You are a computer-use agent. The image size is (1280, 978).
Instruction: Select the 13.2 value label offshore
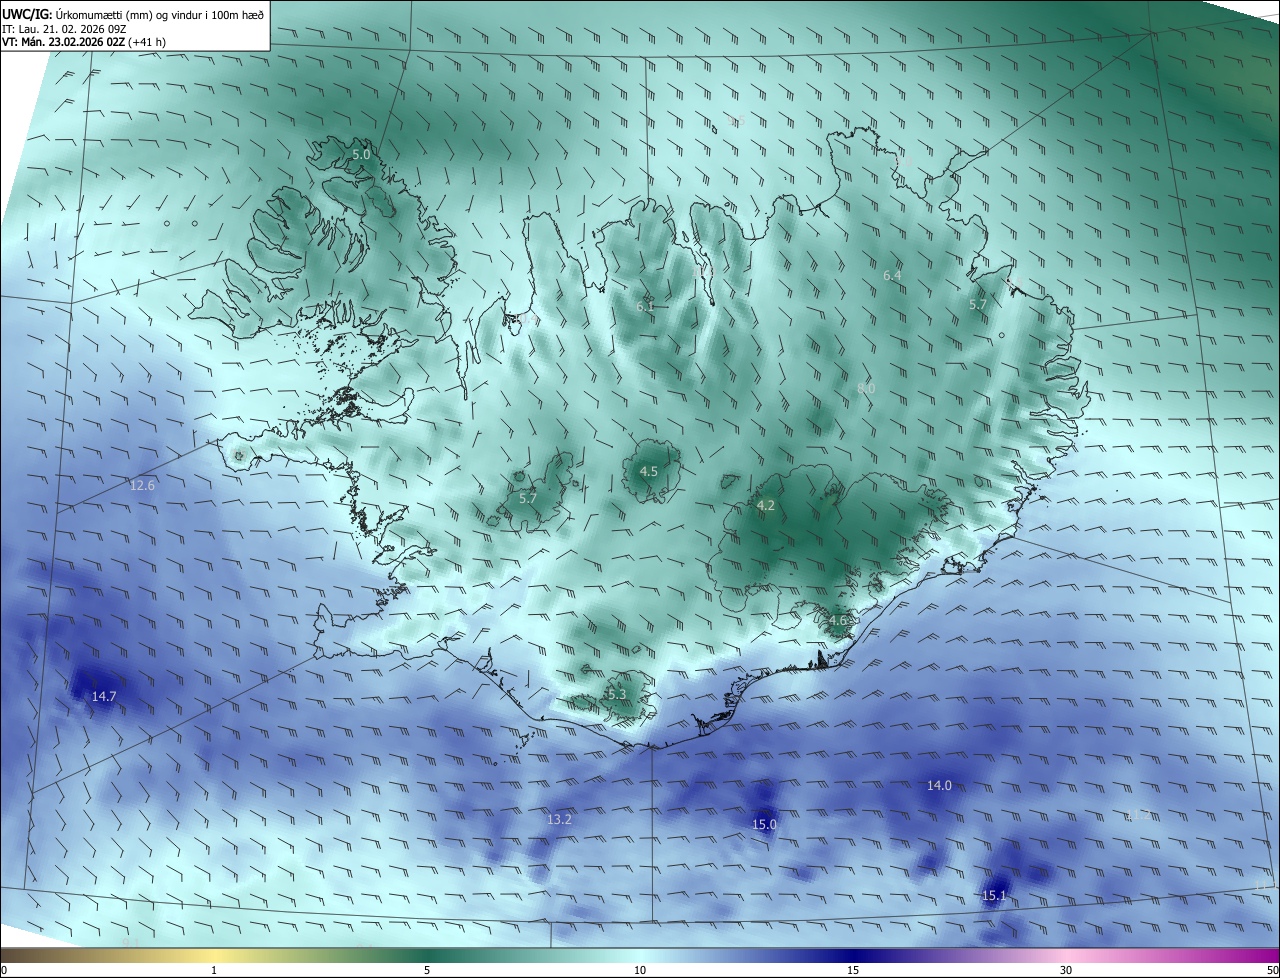[559, 819]
